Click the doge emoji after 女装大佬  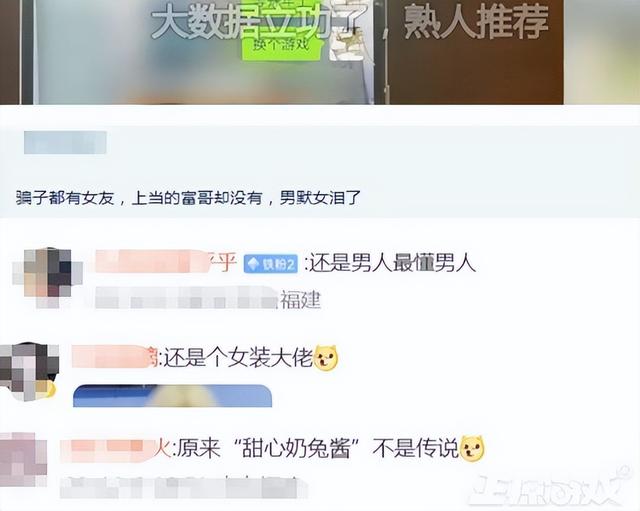pos(326,358)
